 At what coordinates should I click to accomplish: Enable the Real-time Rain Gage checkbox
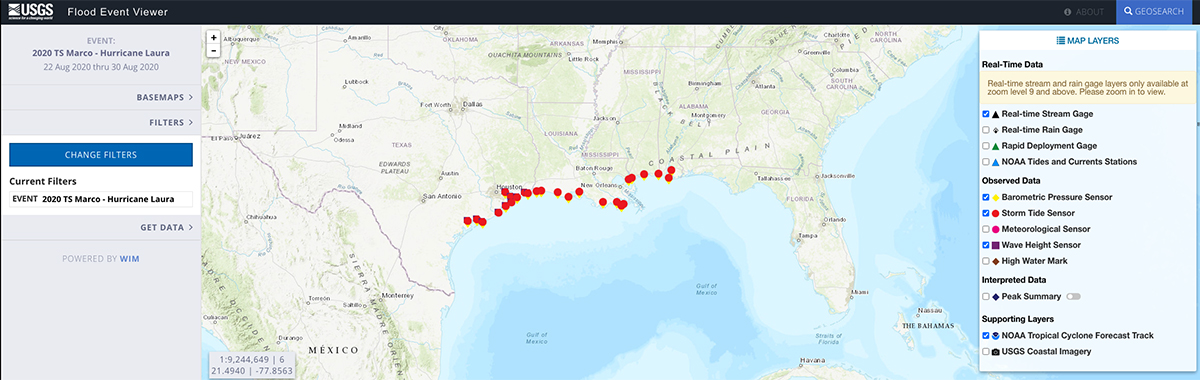987,130
